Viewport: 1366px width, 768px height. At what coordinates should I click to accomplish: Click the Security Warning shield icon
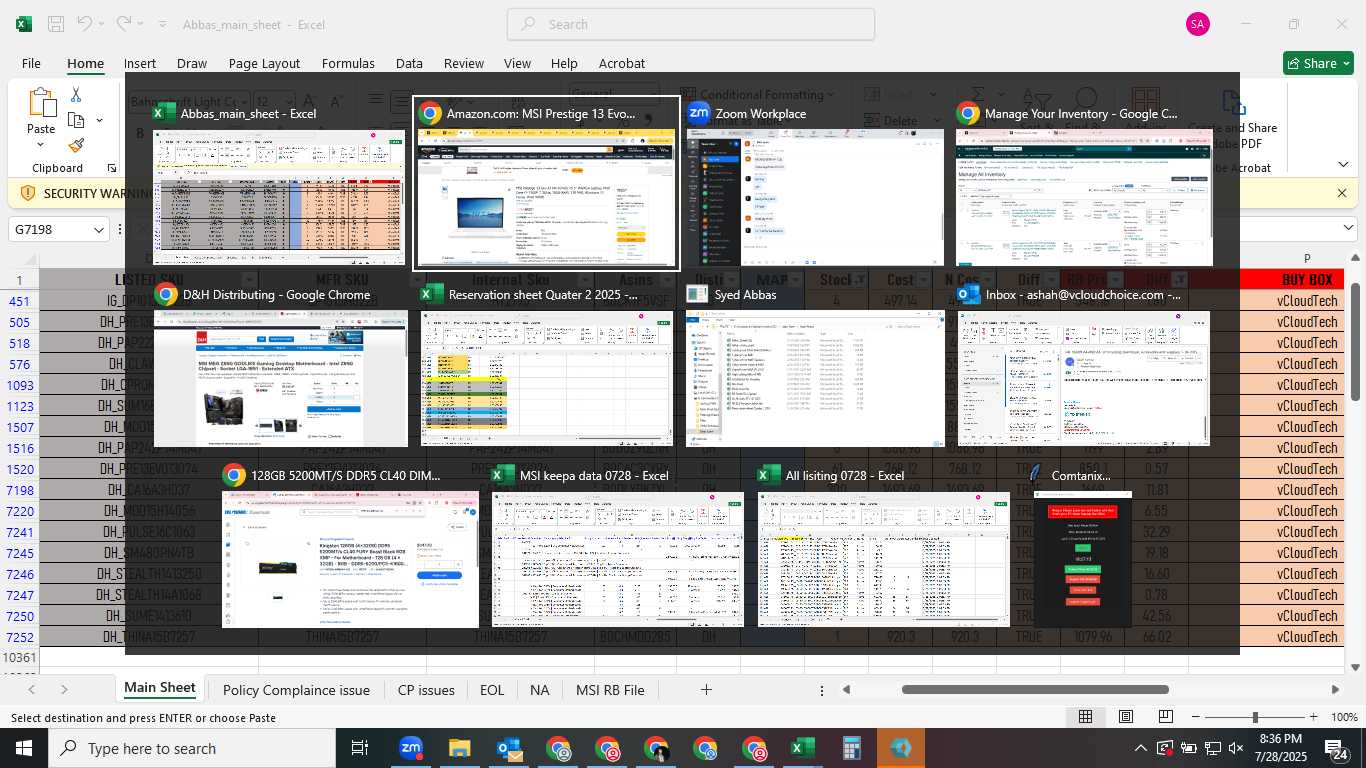click(x=27, y=193)
